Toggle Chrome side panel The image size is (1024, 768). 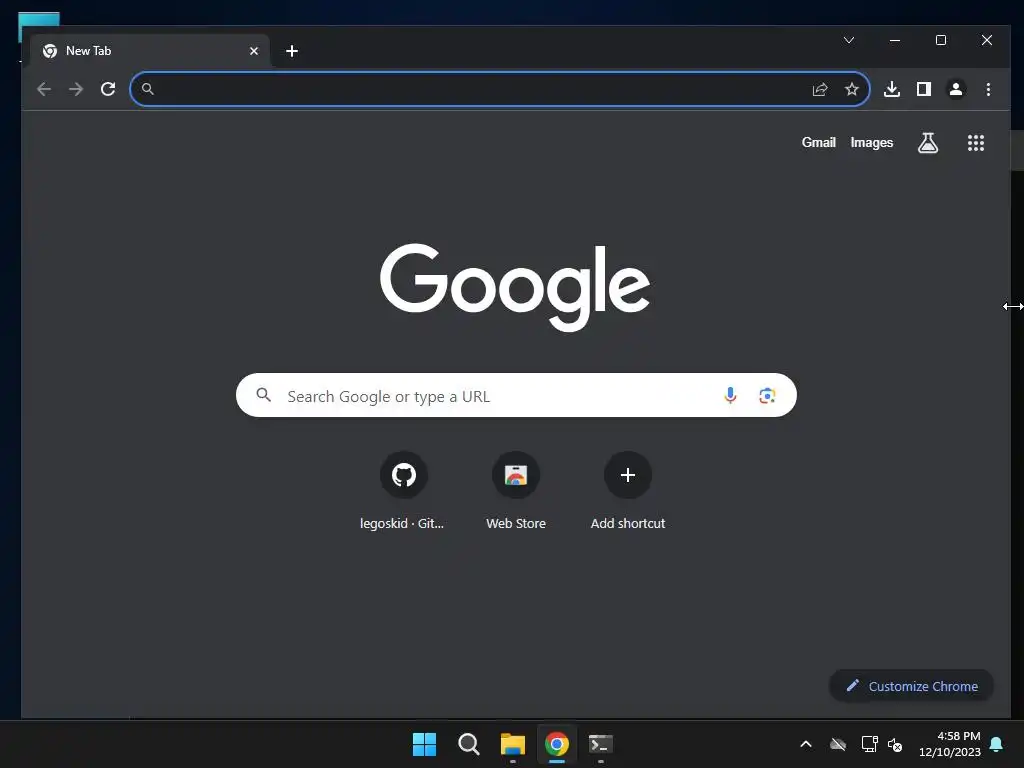(923, 89)
